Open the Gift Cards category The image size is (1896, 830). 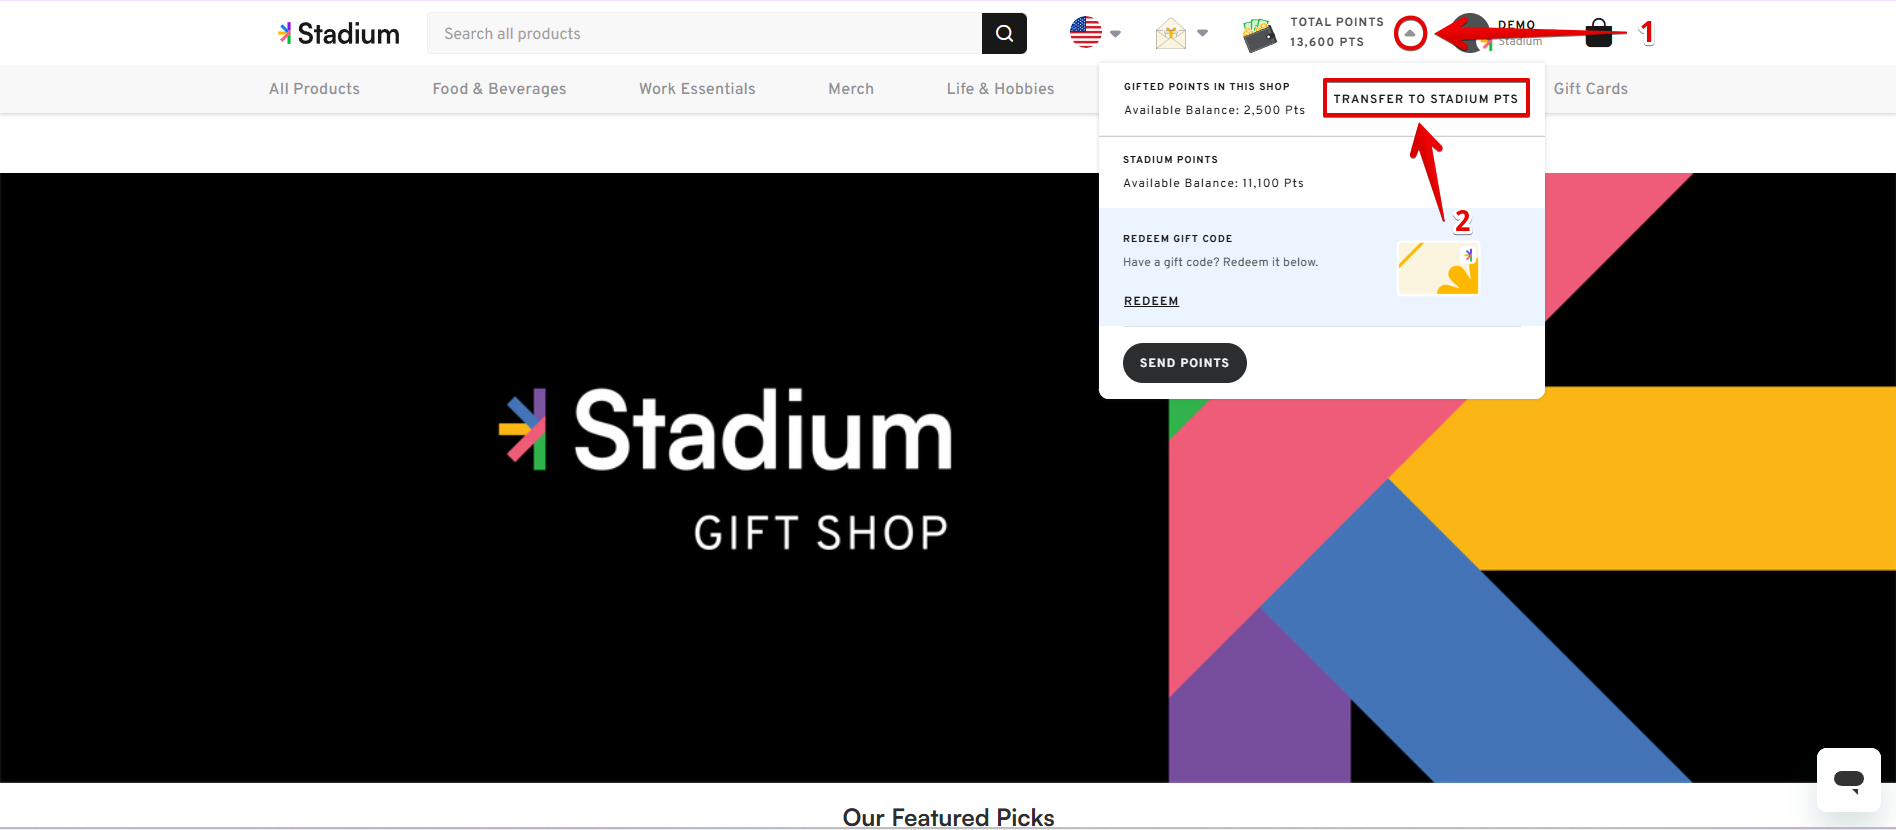(x=1590, y=89)
